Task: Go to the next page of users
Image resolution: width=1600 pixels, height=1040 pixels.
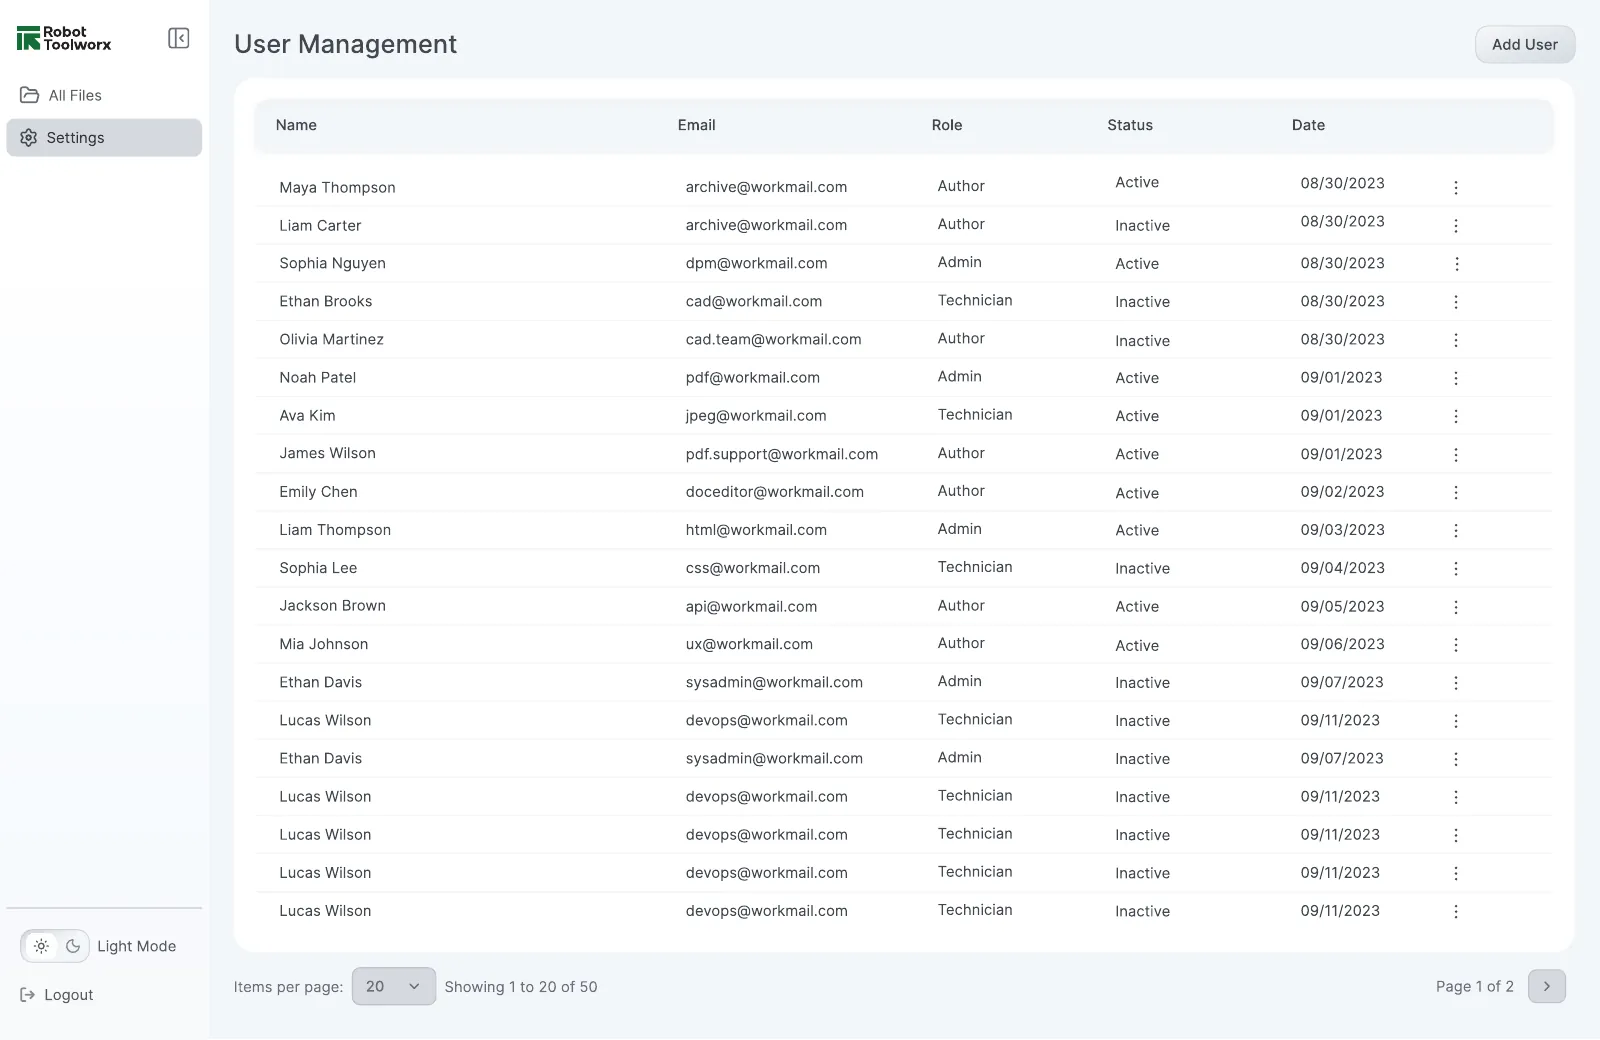Action: tap(1547, 986)
